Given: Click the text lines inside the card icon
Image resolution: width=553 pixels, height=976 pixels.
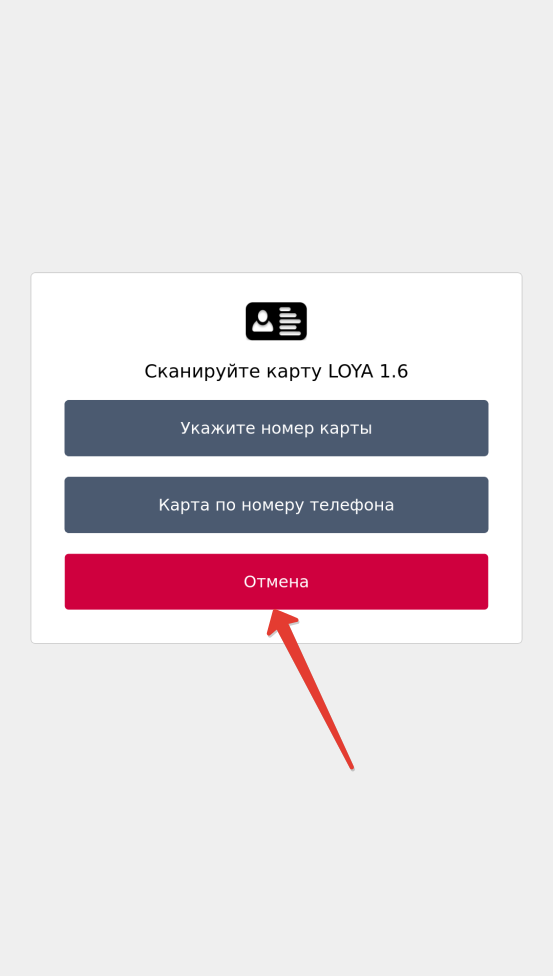Looking at the screenshot, I should tap(290, 321).
